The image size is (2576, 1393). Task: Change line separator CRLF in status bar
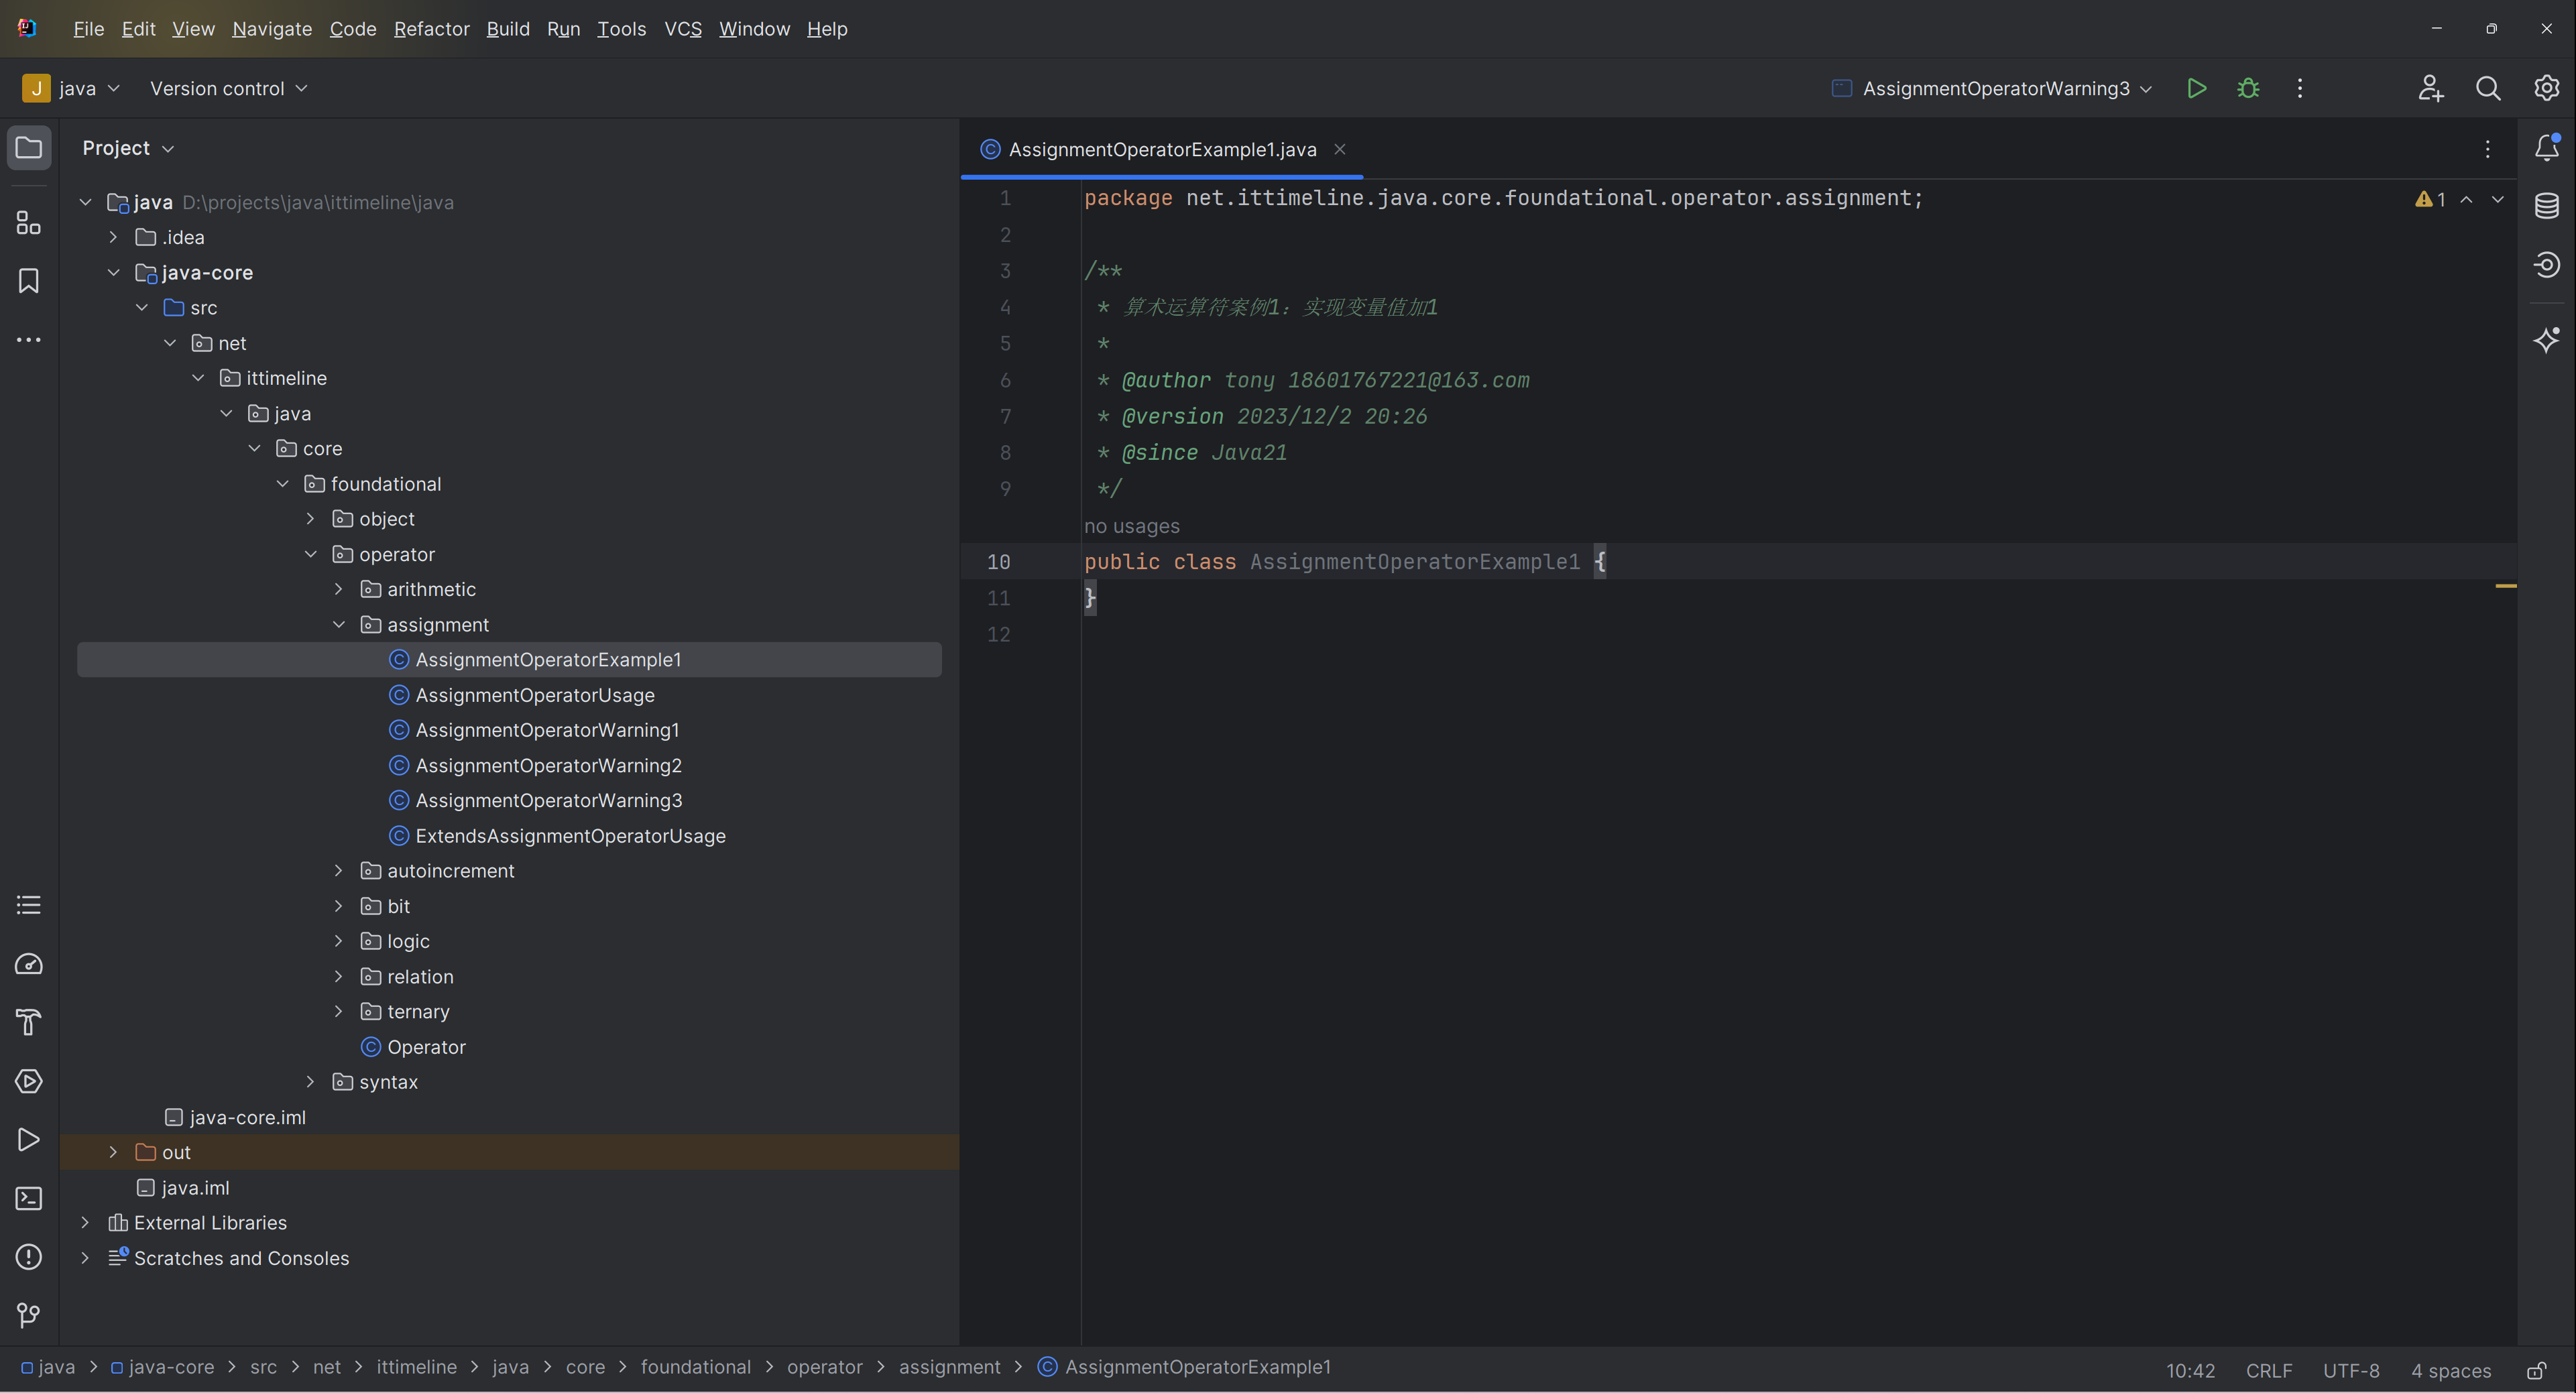pos(2269,1370)
